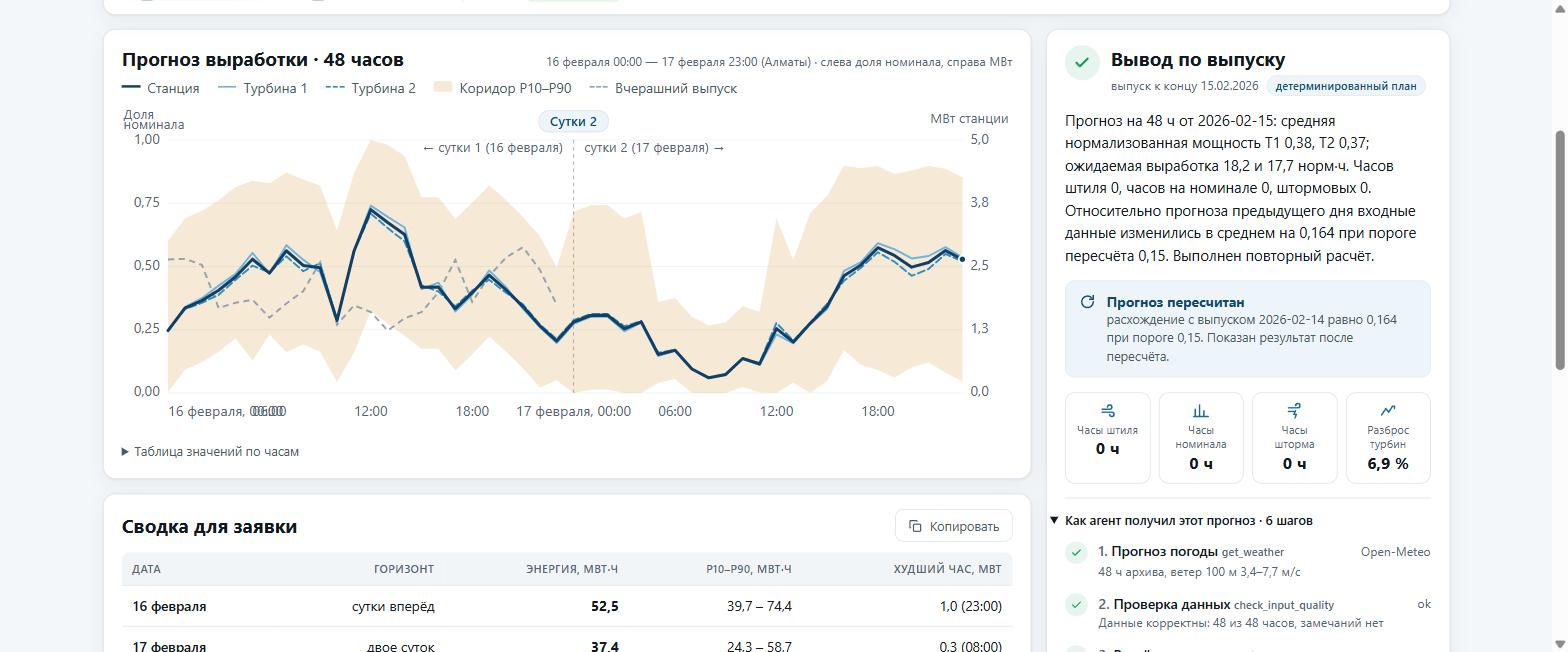1568x652 pixels.
Task: Click the детерминированный план badge
Action: [1346, 86]
